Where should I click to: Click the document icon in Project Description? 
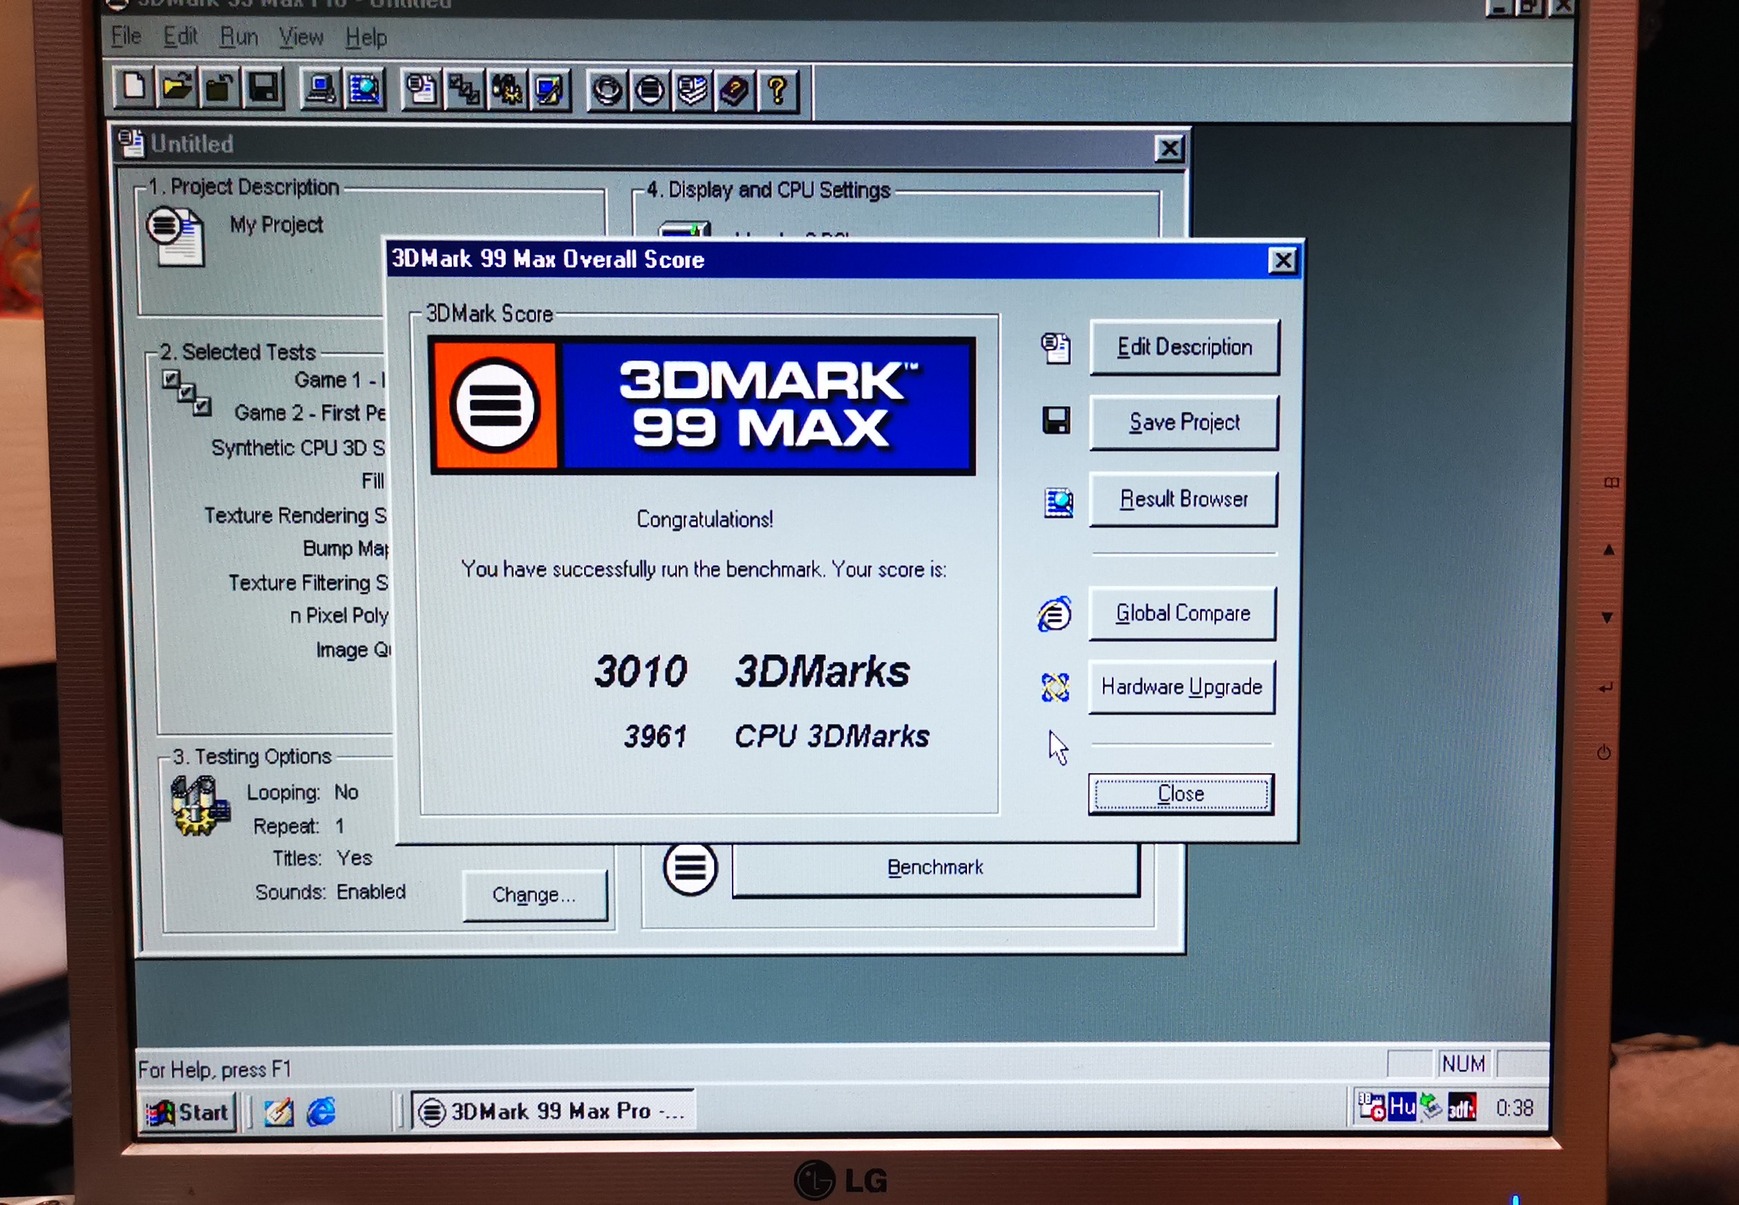176,236
